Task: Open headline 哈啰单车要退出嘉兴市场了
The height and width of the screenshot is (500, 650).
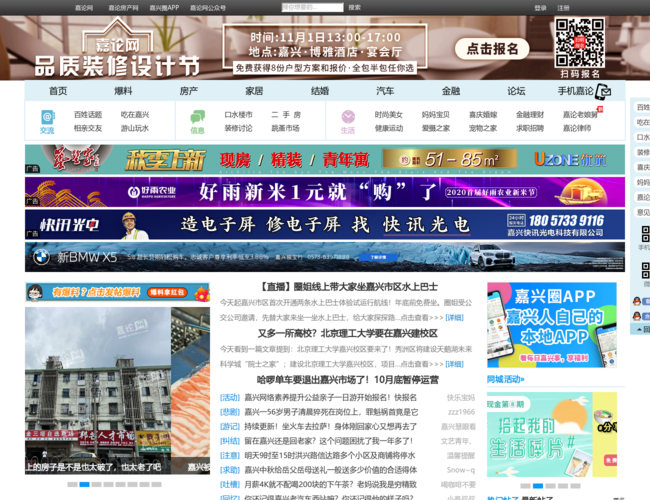Action: [x=348, y=380]
